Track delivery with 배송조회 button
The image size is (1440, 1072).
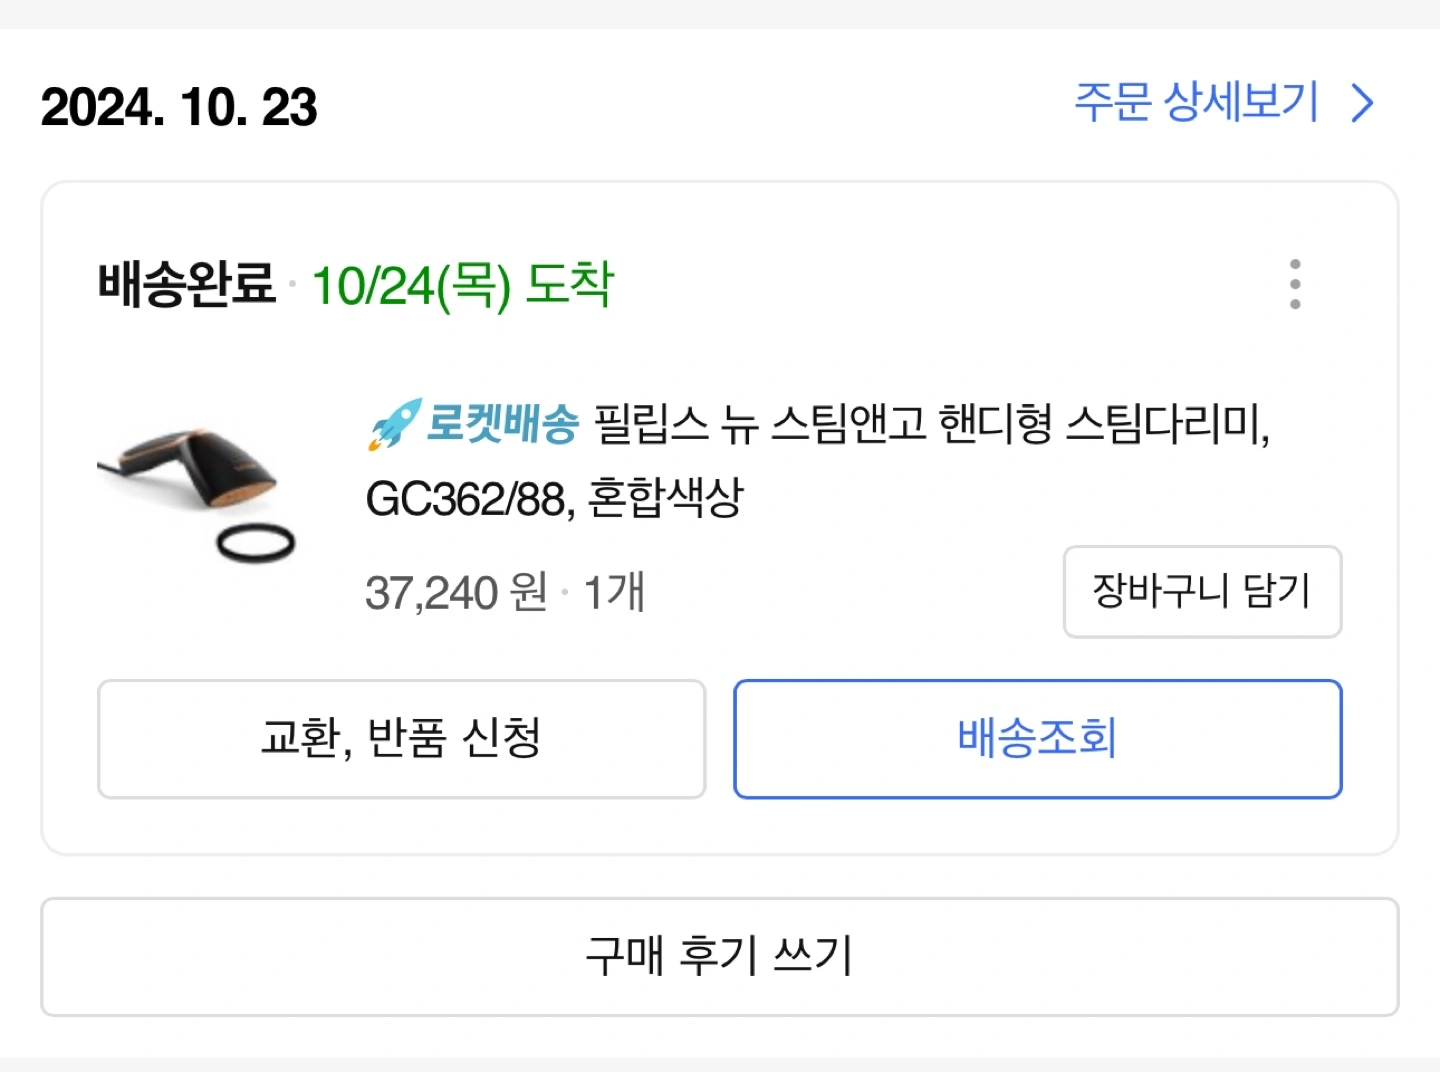(x=1037, y=739)
